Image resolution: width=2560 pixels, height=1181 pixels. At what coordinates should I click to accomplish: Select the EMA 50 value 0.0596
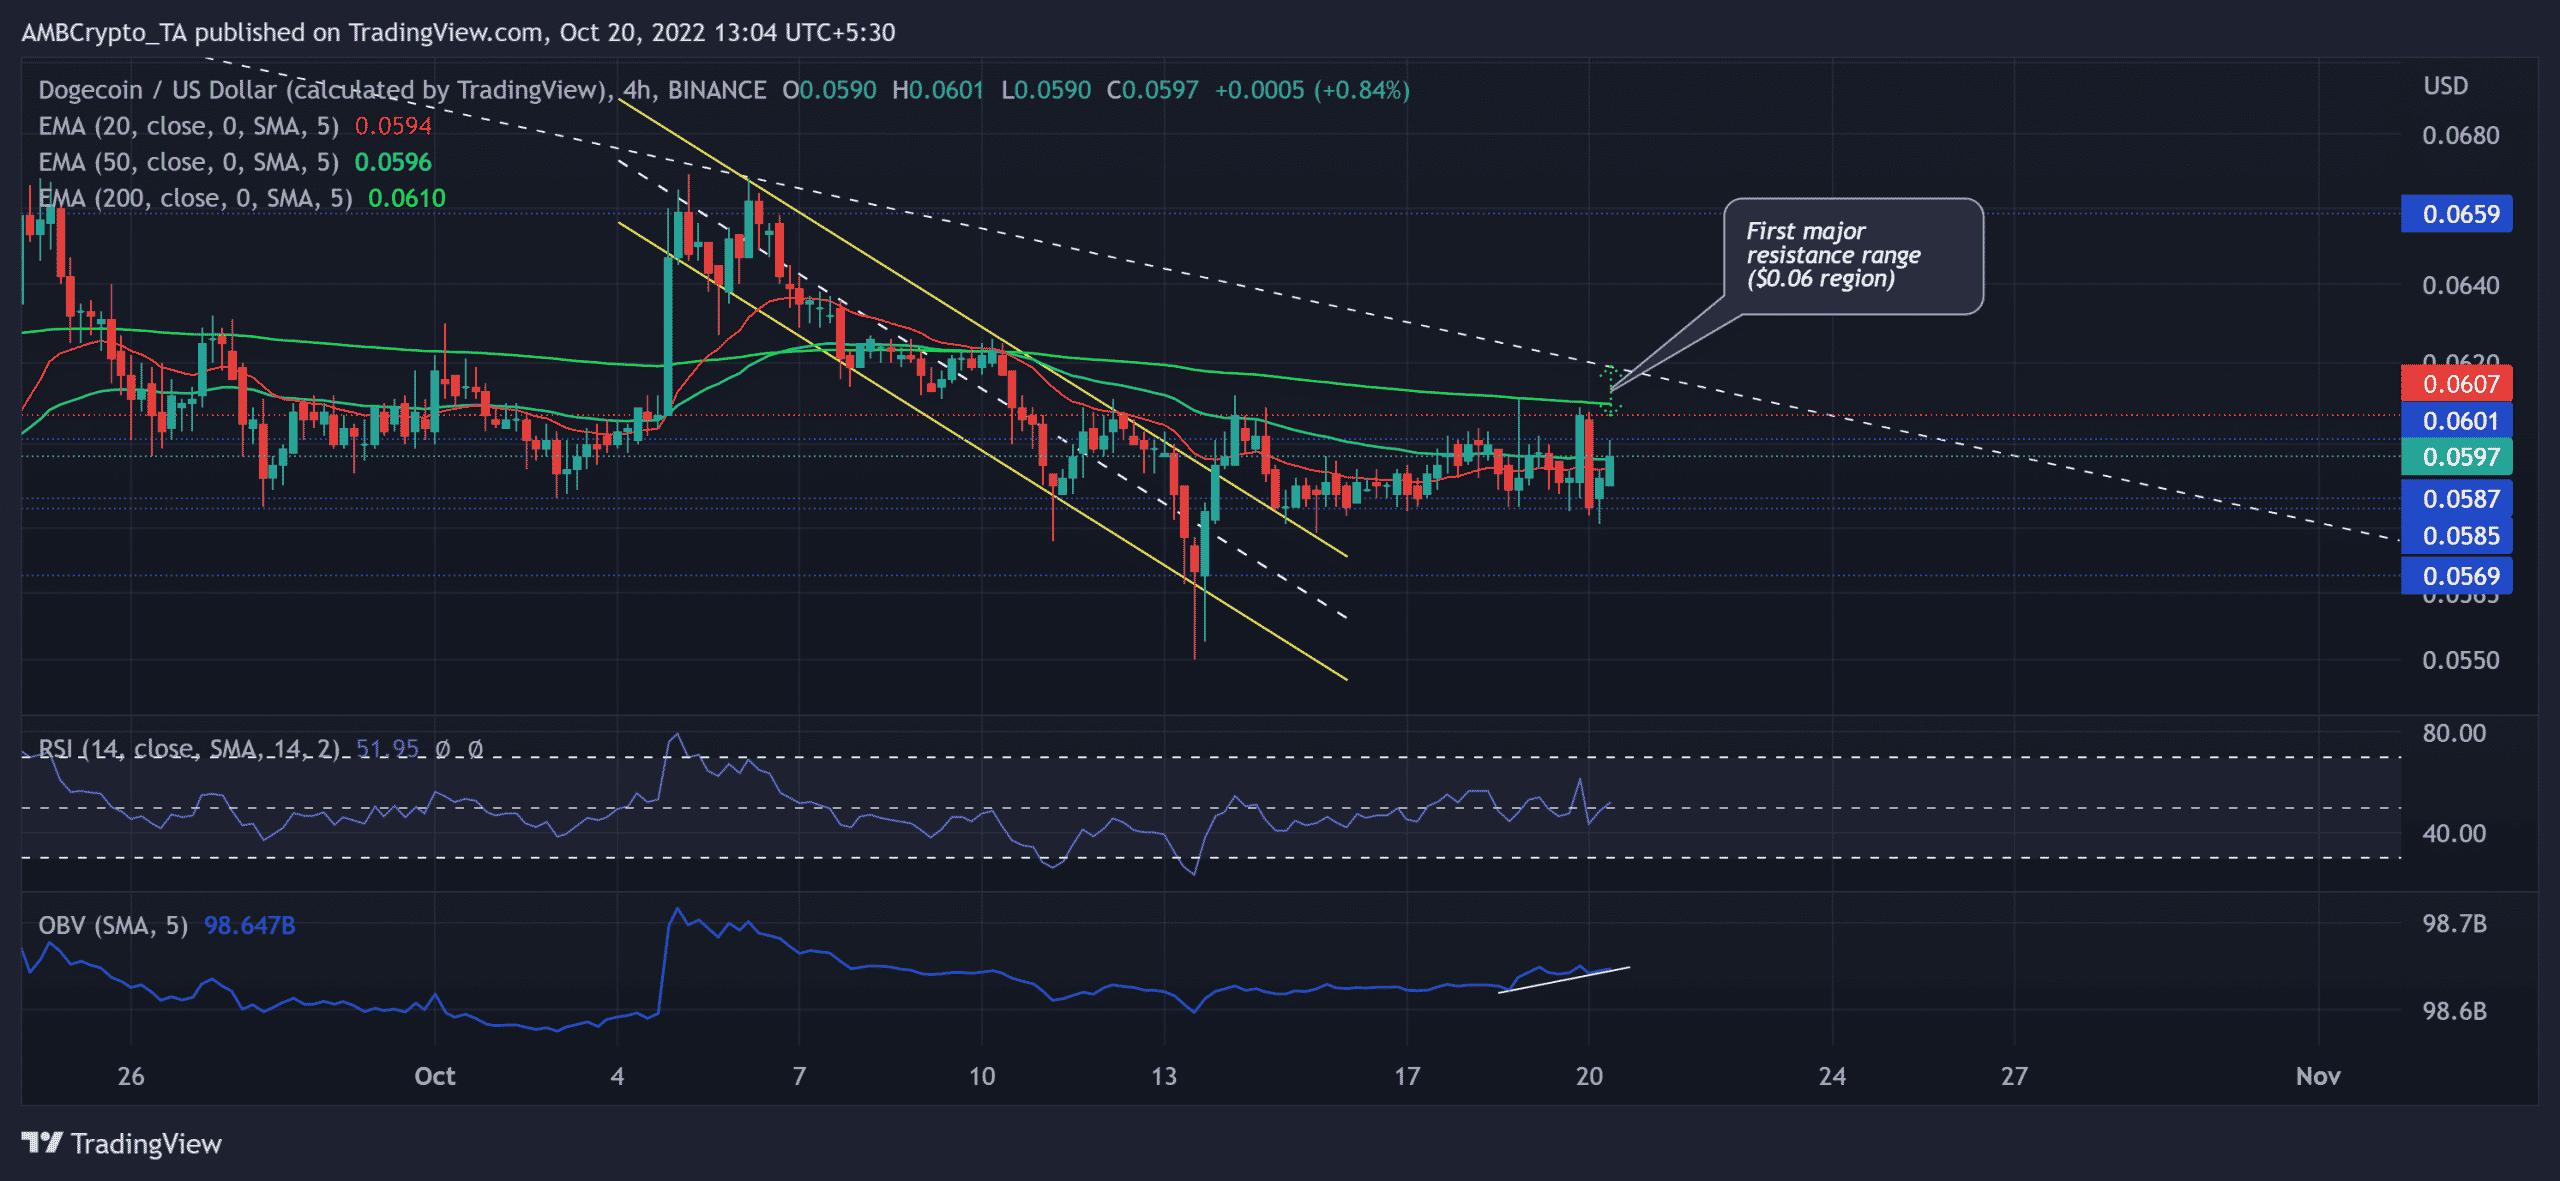tap(393, 162)
